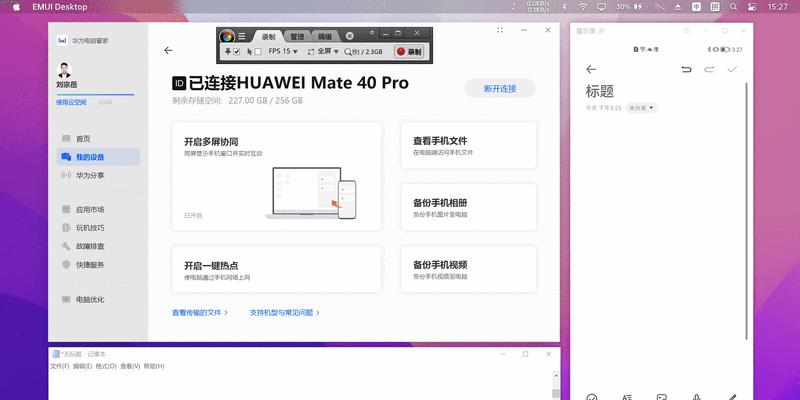Redo in the phone note editor

[709, 69]
